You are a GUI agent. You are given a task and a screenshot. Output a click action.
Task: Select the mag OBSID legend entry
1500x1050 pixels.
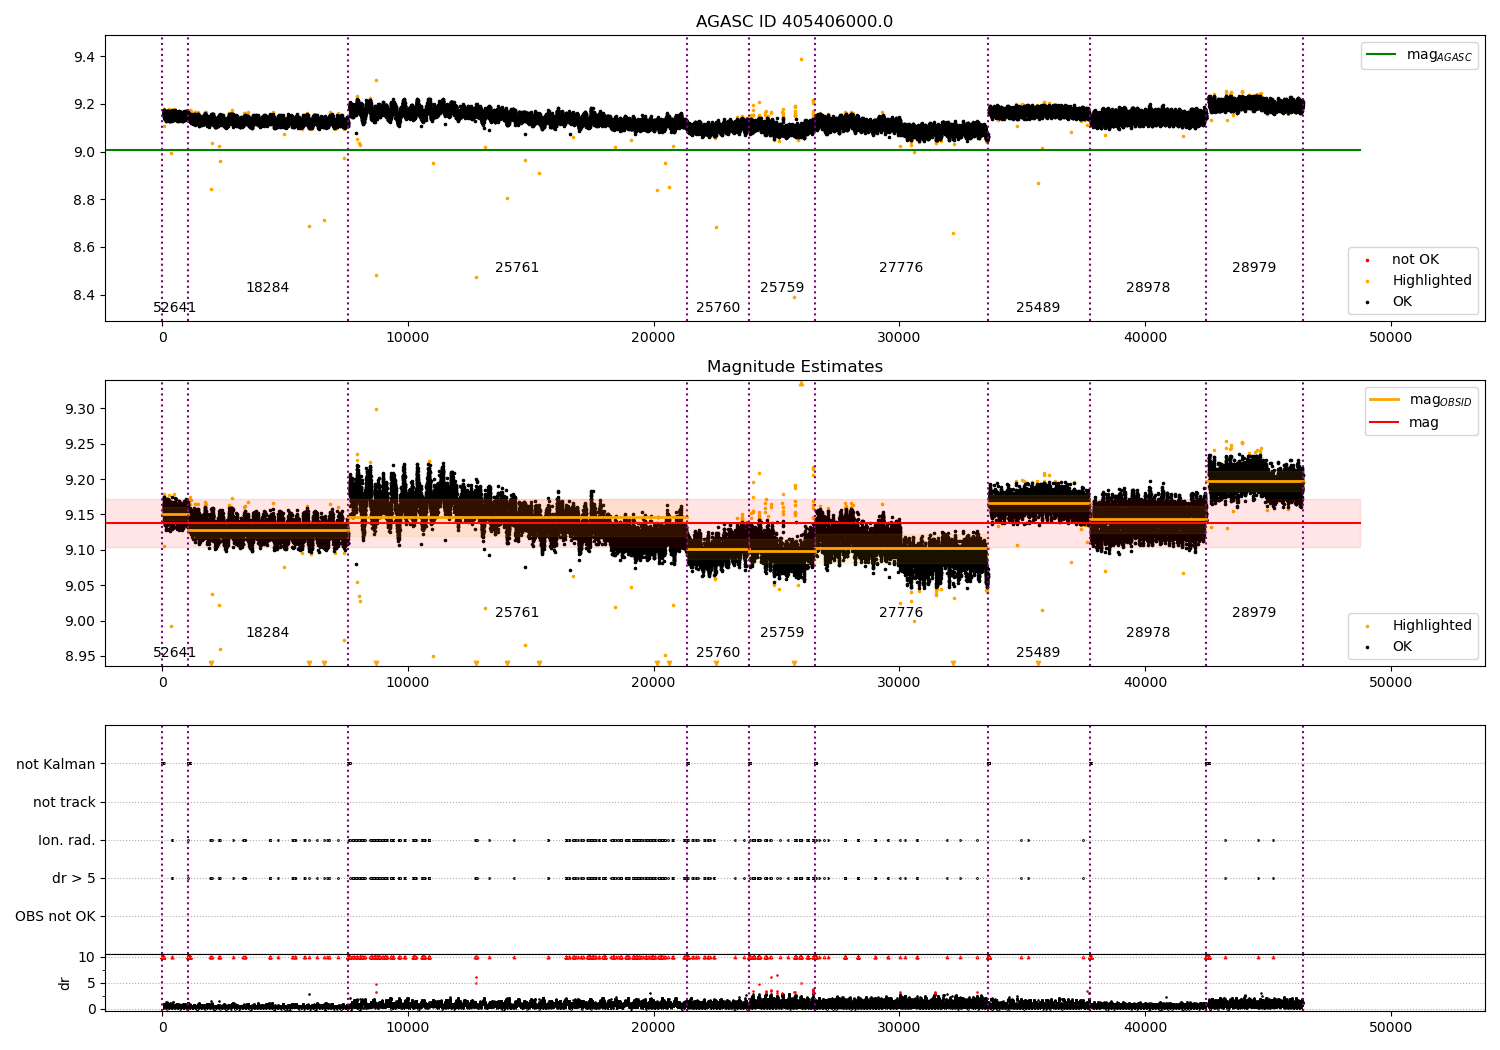[1421, 400]
